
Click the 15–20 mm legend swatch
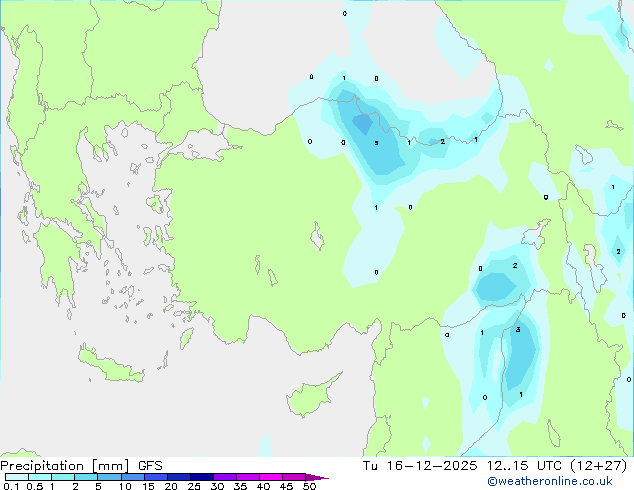coord(155,477)
